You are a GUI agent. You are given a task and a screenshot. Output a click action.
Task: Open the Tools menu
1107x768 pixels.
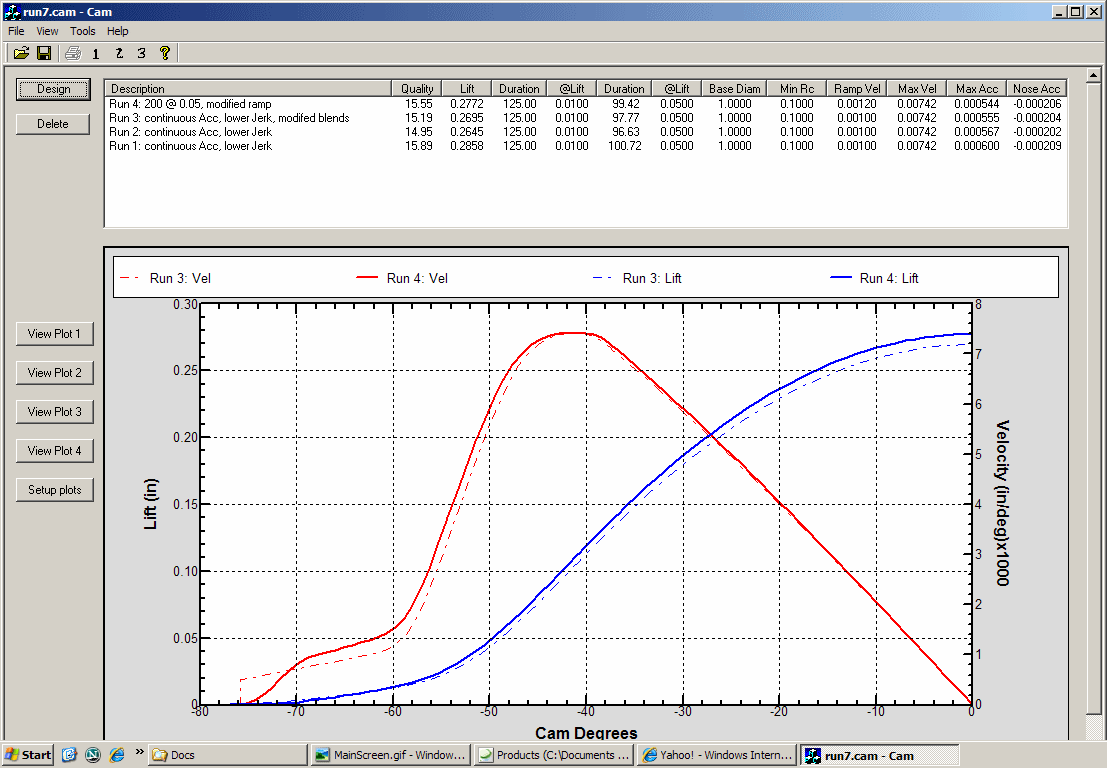tap(82, 31)
